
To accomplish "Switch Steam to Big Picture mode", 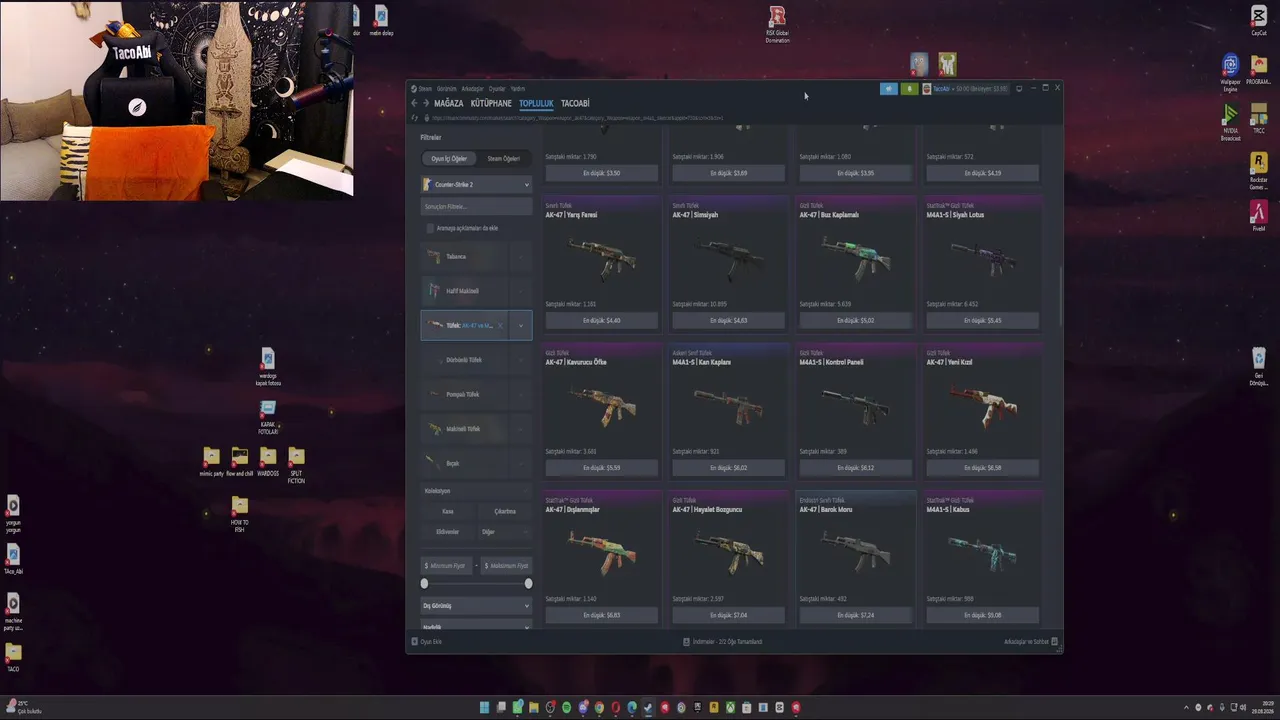I will click(1019, 88).
